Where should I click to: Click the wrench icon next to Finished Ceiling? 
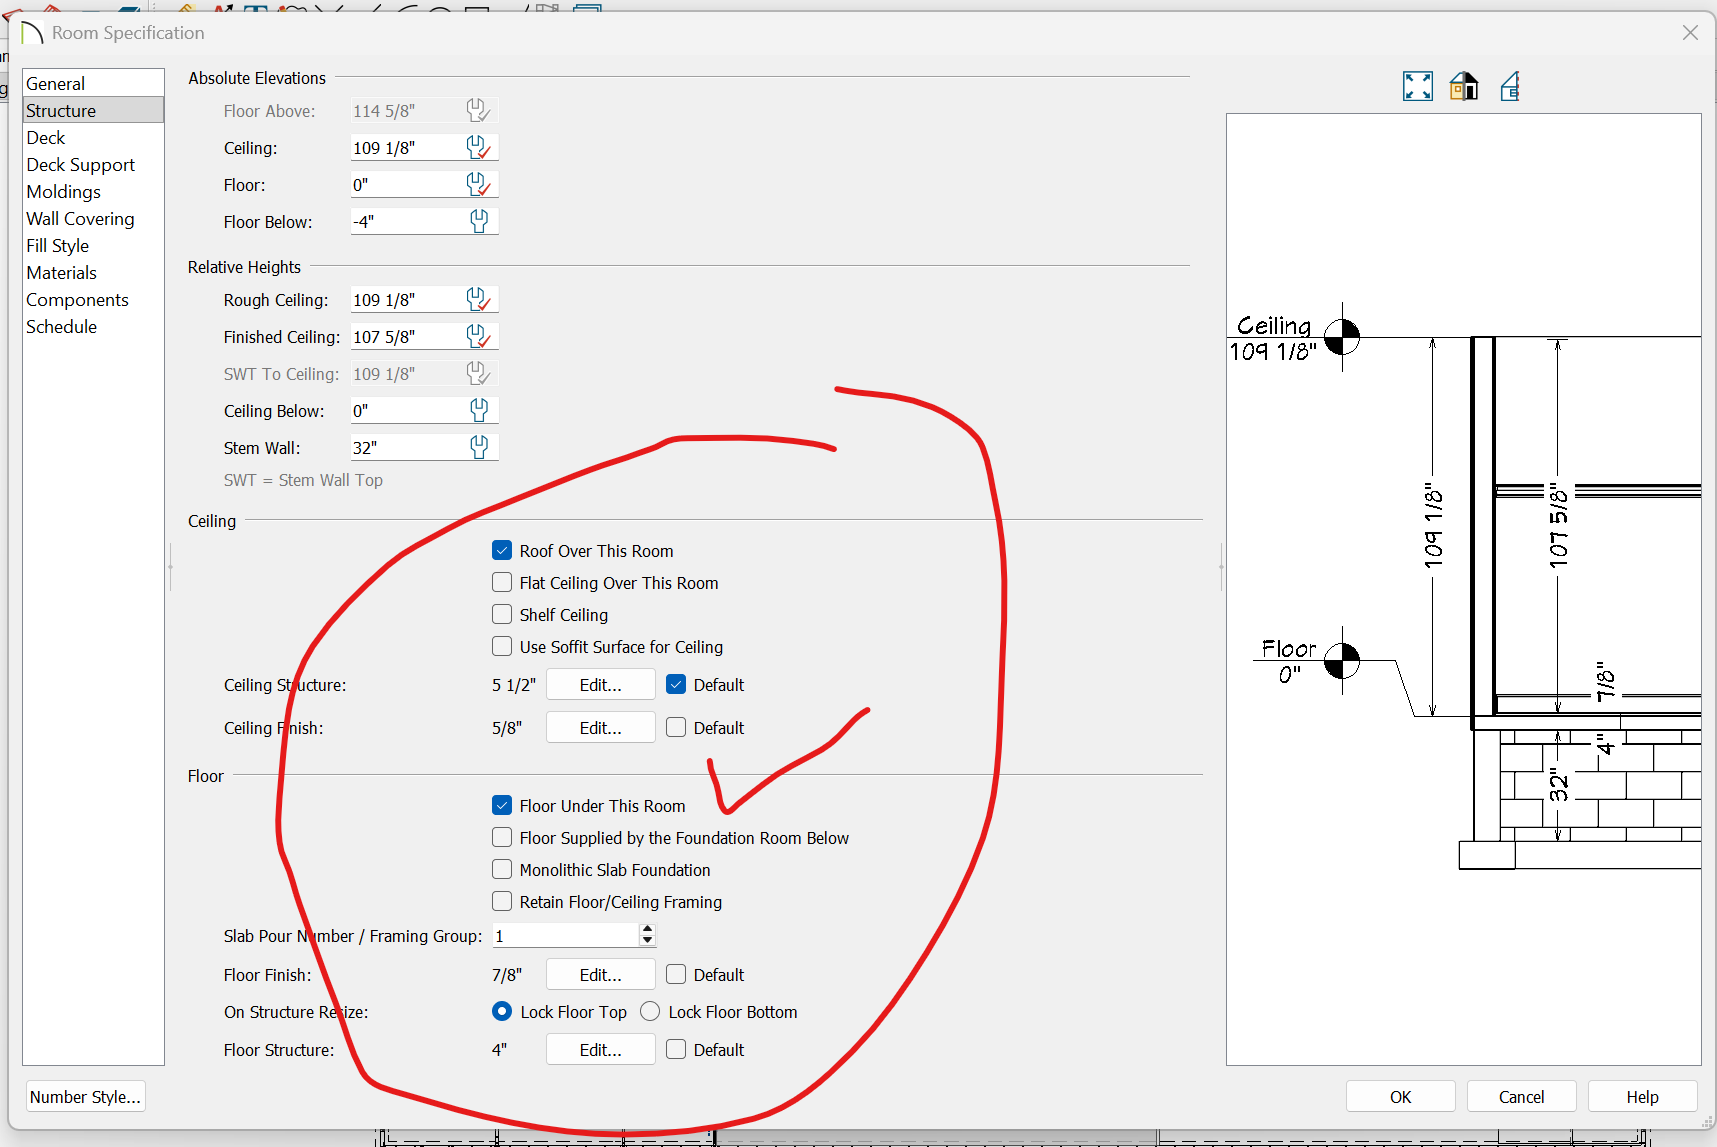click(x=478, y=337)
